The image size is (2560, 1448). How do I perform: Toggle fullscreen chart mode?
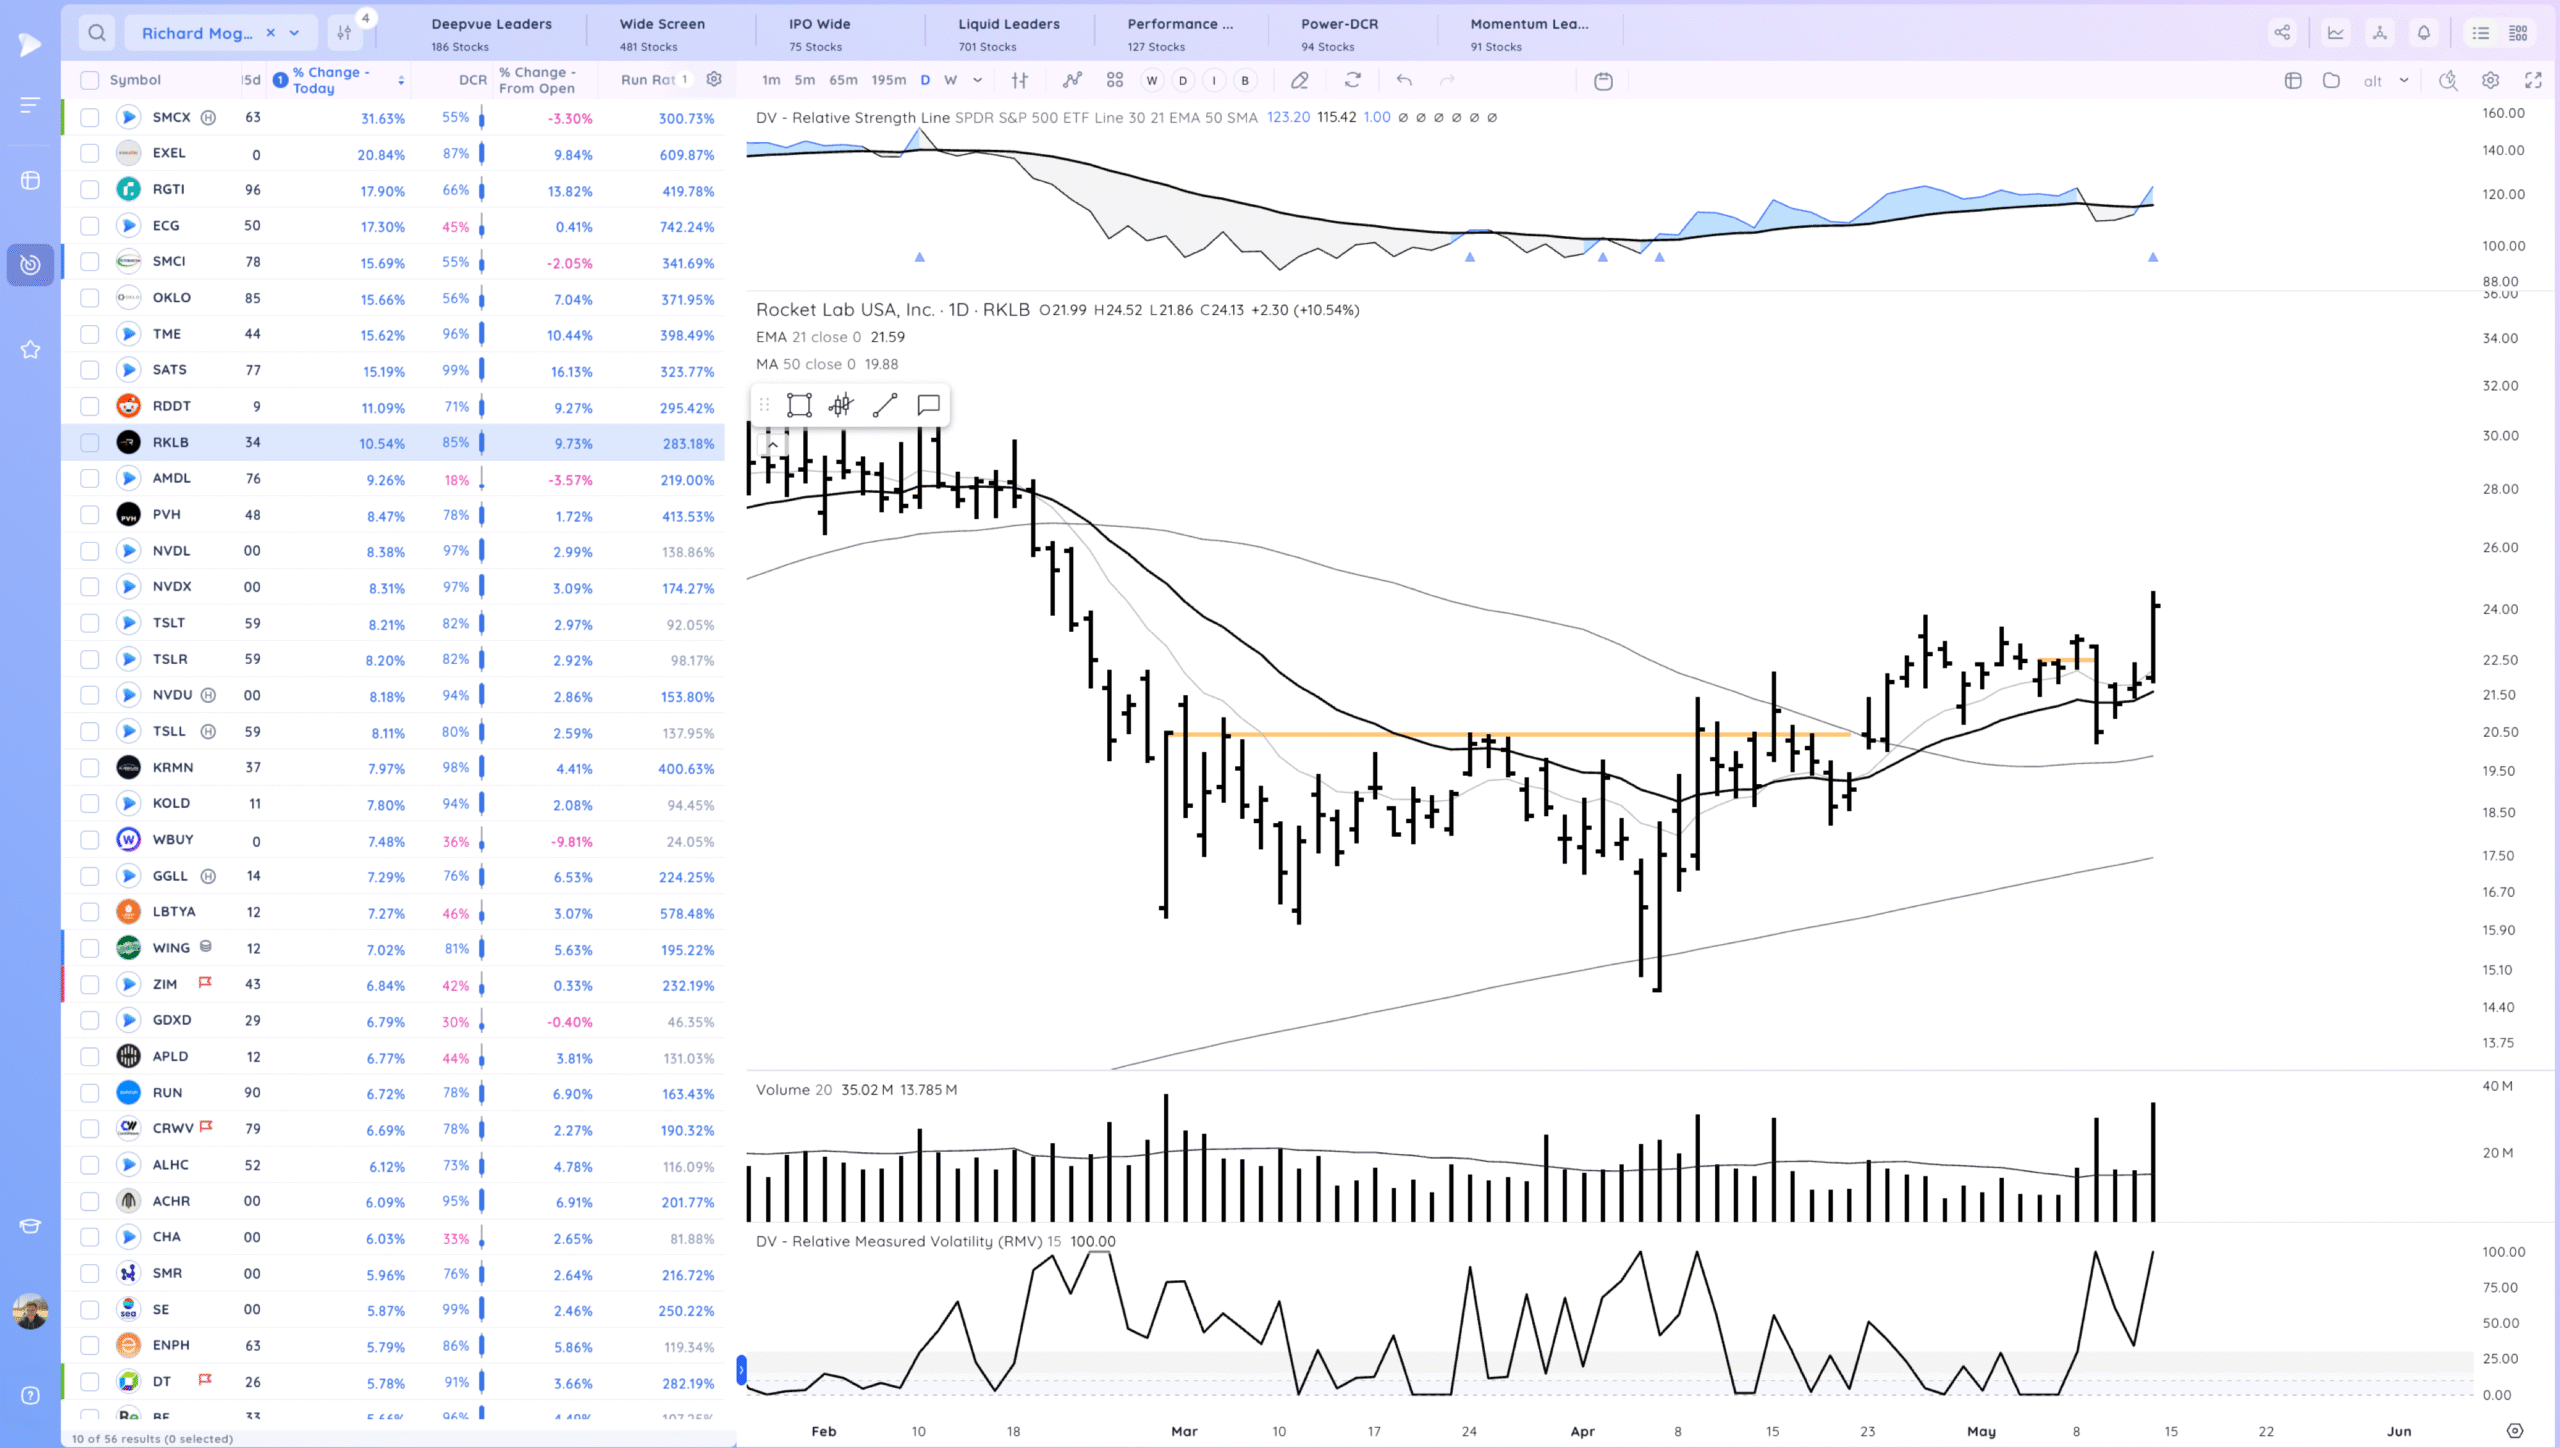click(x=2533, y=80)
